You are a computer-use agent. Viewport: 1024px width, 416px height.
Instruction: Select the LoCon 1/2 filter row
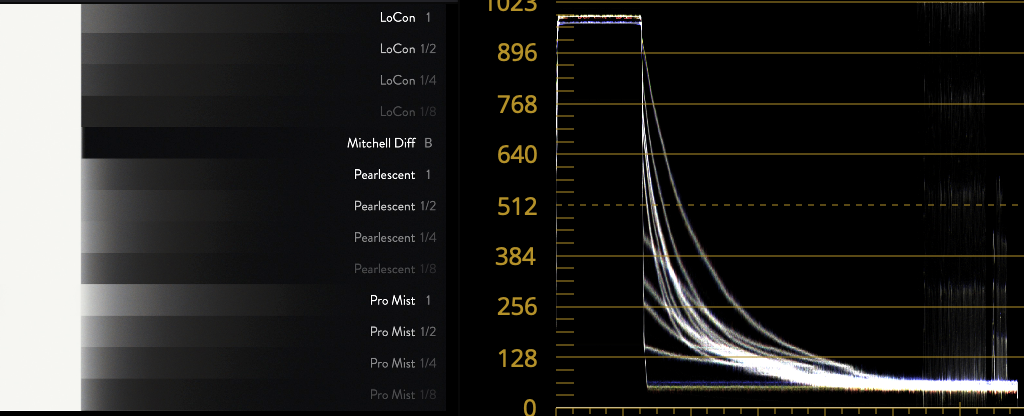click(x=264, y=49)
